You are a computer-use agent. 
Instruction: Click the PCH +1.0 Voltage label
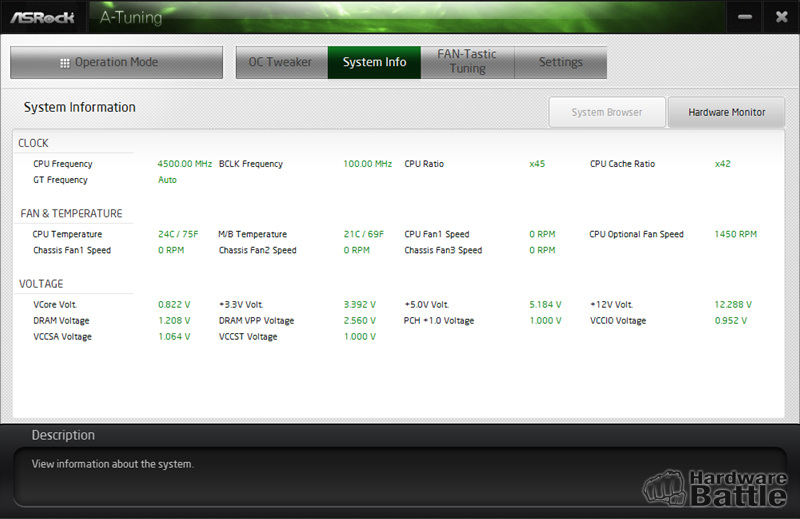tap(439, 320)
